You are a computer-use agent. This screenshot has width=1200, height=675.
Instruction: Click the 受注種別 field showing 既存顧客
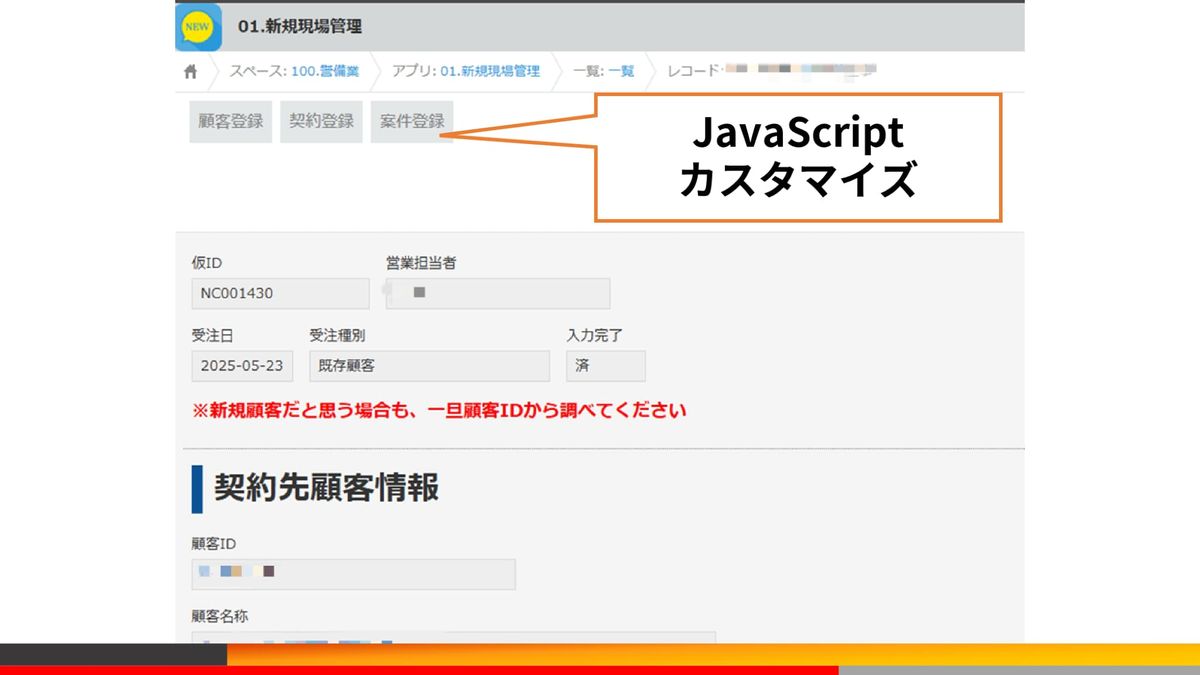point(429,366)
